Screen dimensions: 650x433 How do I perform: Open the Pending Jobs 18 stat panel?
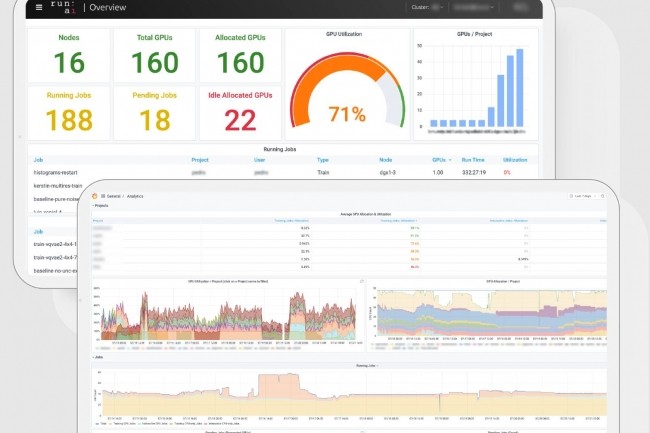[155, 113]
